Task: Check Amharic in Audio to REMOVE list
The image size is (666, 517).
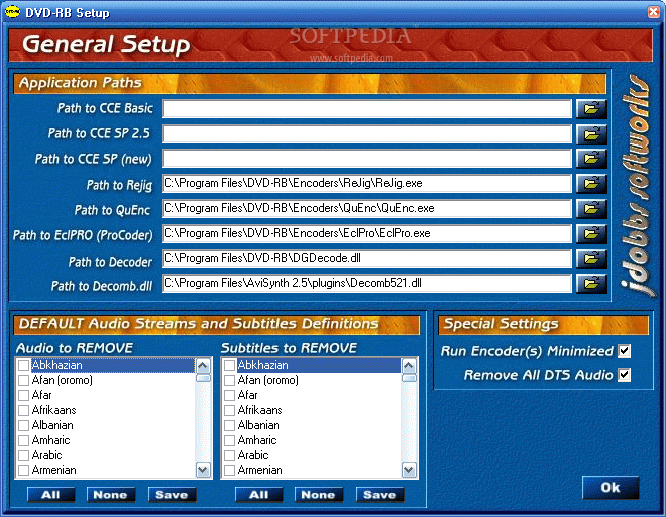Action: [x=24, y=440]
